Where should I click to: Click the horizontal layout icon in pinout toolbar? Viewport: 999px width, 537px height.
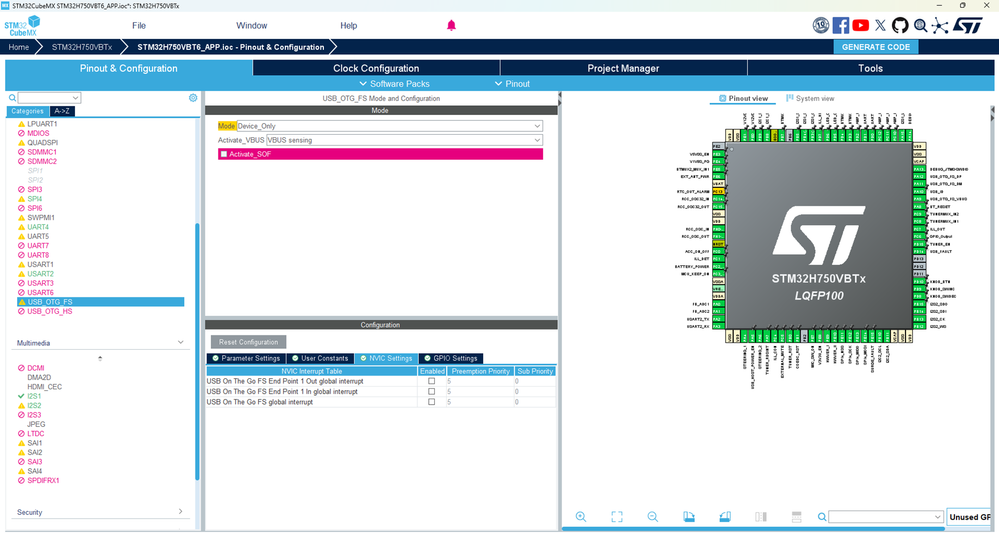pyautogui.click(x=796, y=517)
